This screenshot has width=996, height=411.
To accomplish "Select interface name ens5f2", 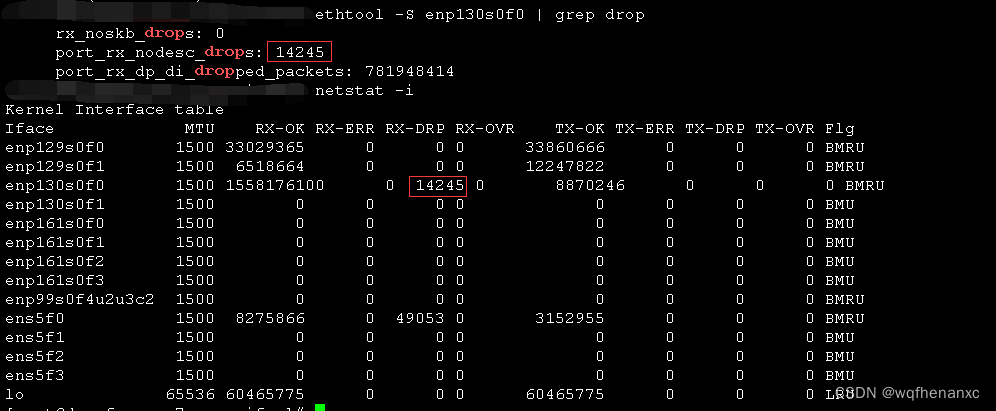I will click(x=35, y=356).
